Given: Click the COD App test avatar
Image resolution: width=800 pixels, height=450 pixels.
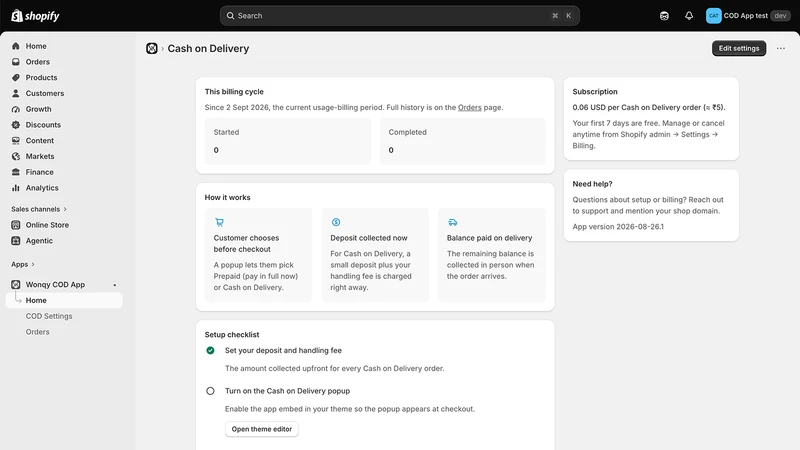Looking at the screenshot, I should [713, 16].
